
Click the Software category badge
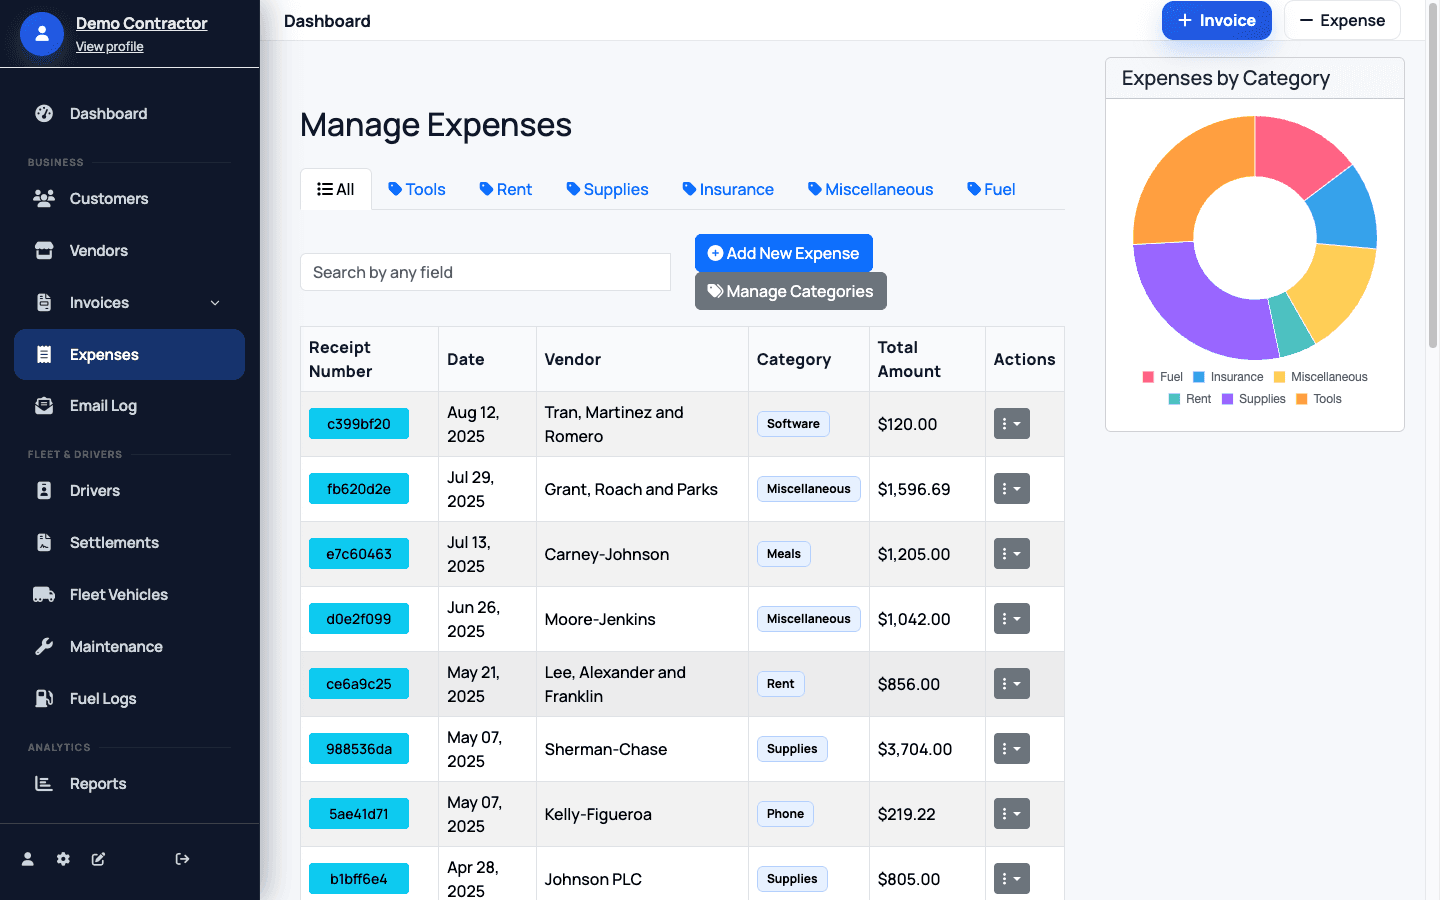[x=793, y=424]
